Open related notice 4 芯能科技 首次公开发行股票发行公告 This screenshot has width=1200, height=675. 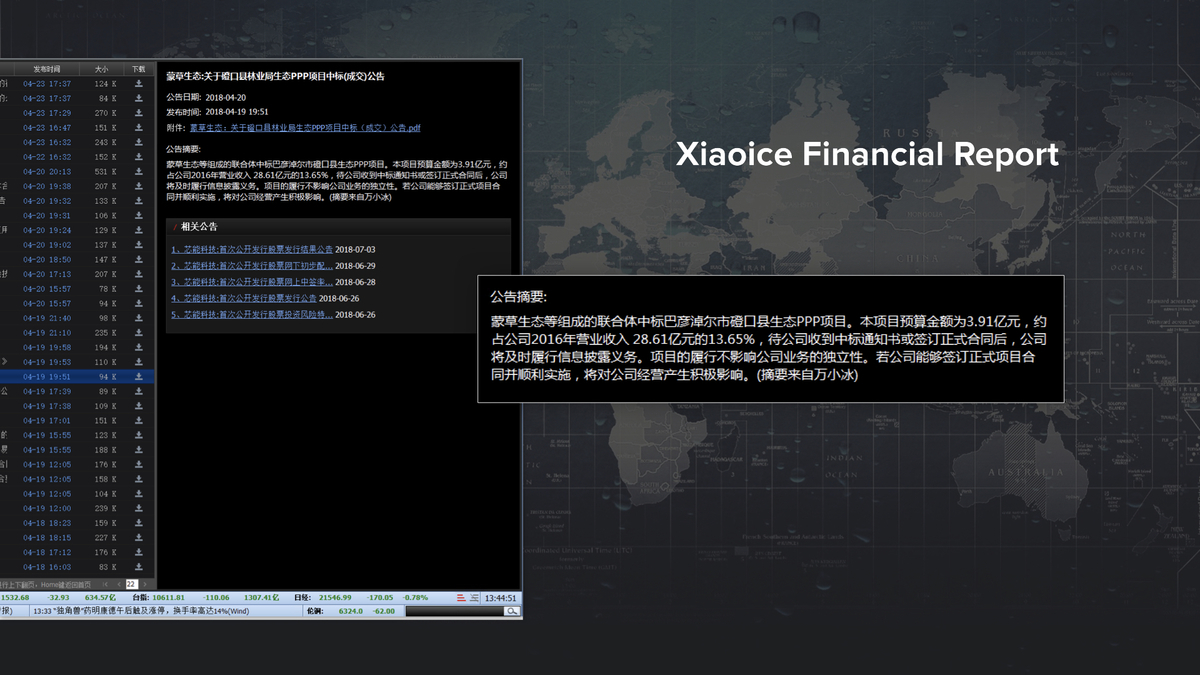coord(244,298)
